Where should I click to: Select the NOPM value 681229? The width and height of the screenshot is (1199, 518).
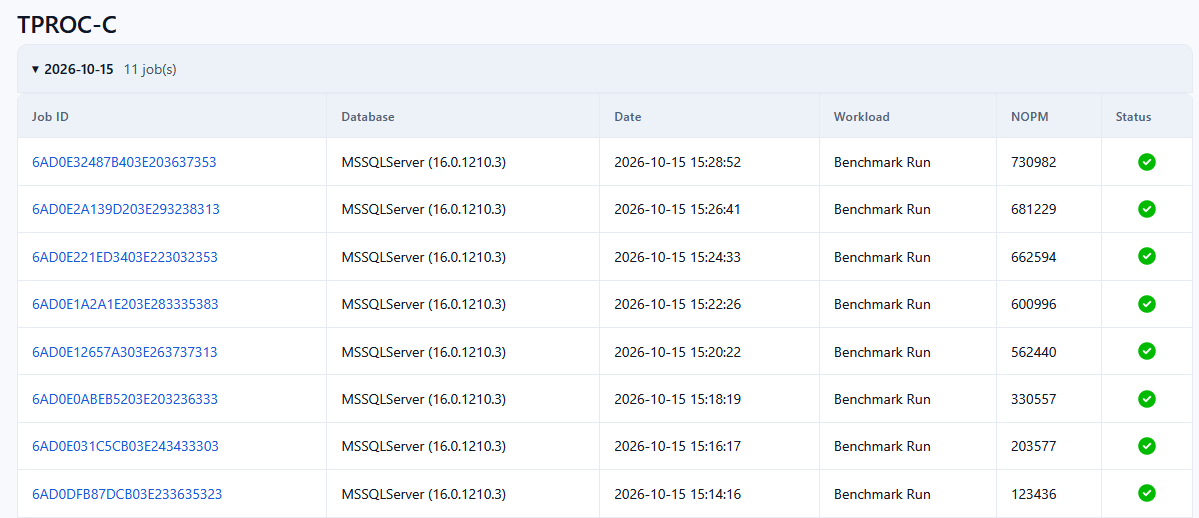pyautogui.click(x=1034, y=209)
